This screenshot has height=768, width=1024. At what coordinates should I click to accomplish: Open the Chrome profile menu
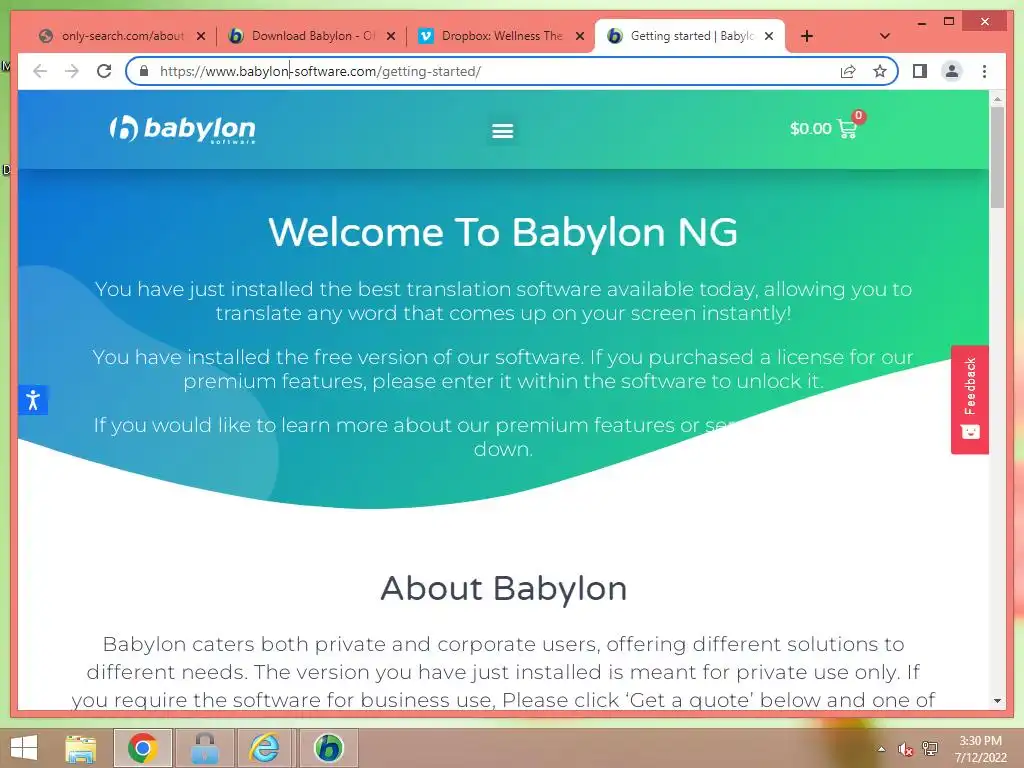pos(952,71)
